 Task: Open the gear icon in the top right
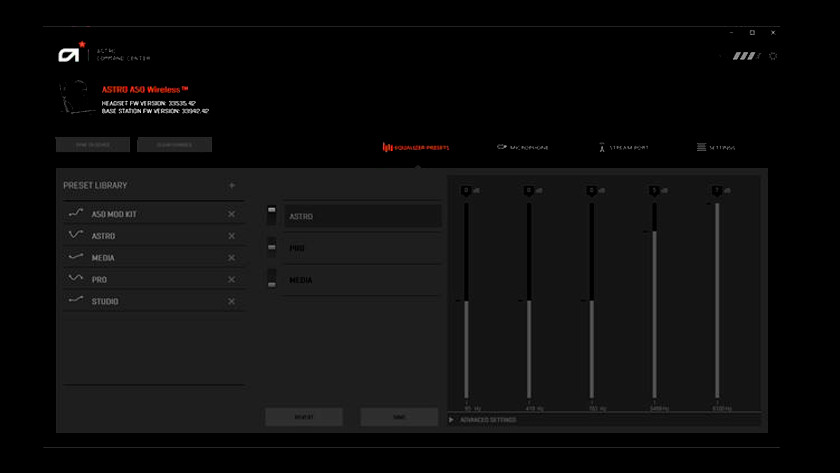point(773,56)
